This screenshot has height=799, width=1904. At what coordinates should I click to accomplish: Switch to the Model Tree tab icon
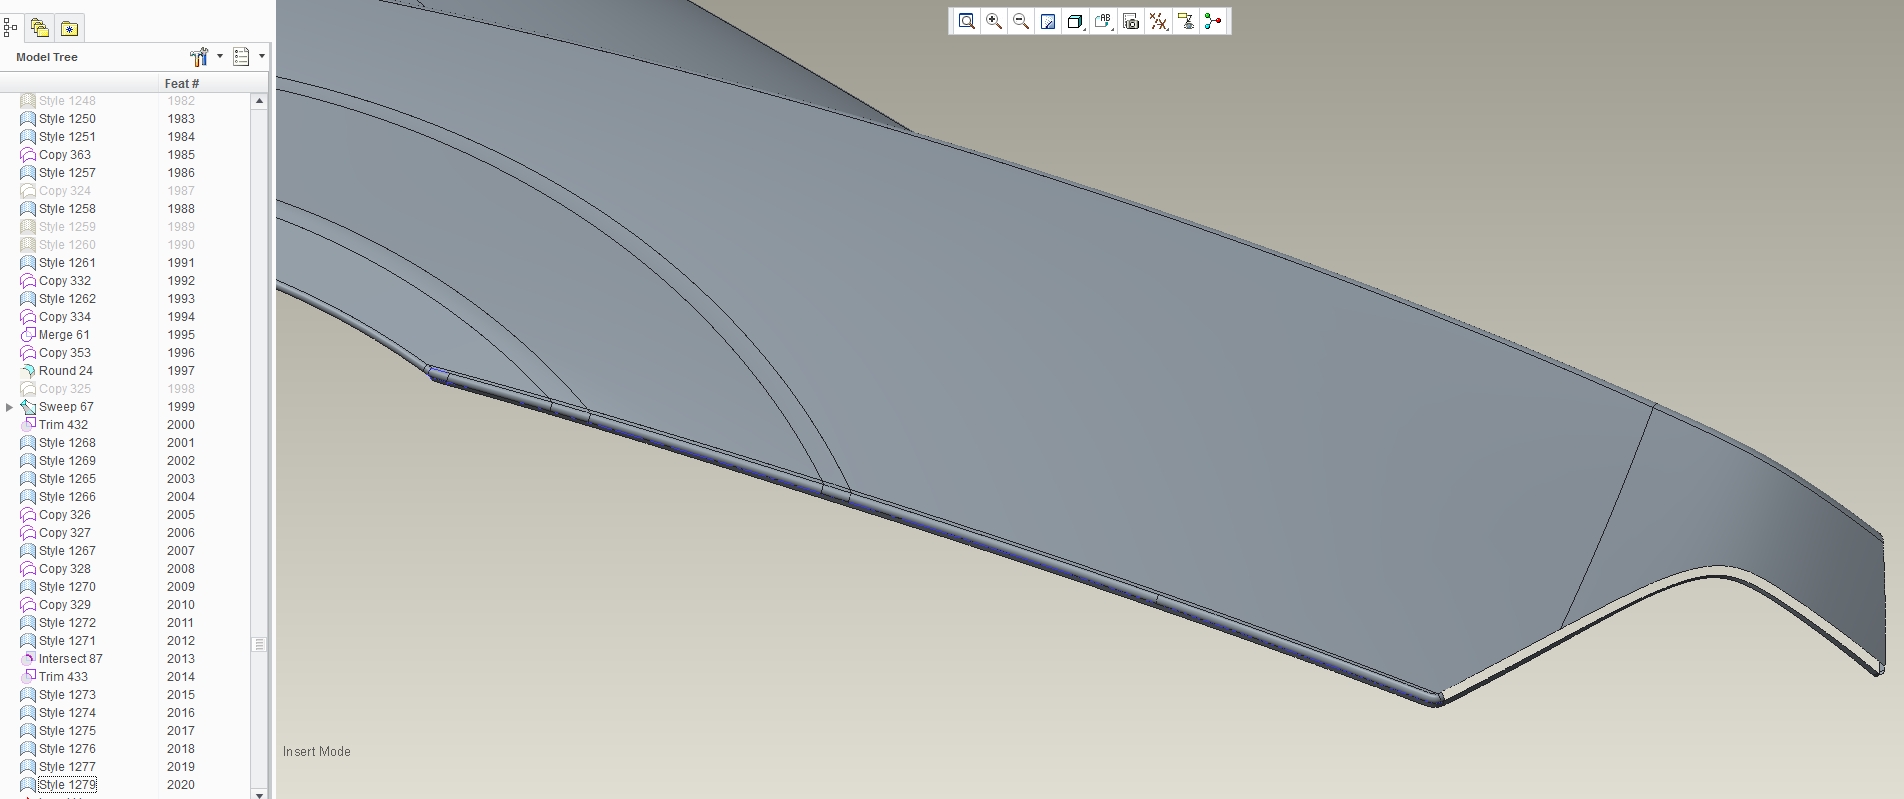[11, 28]
